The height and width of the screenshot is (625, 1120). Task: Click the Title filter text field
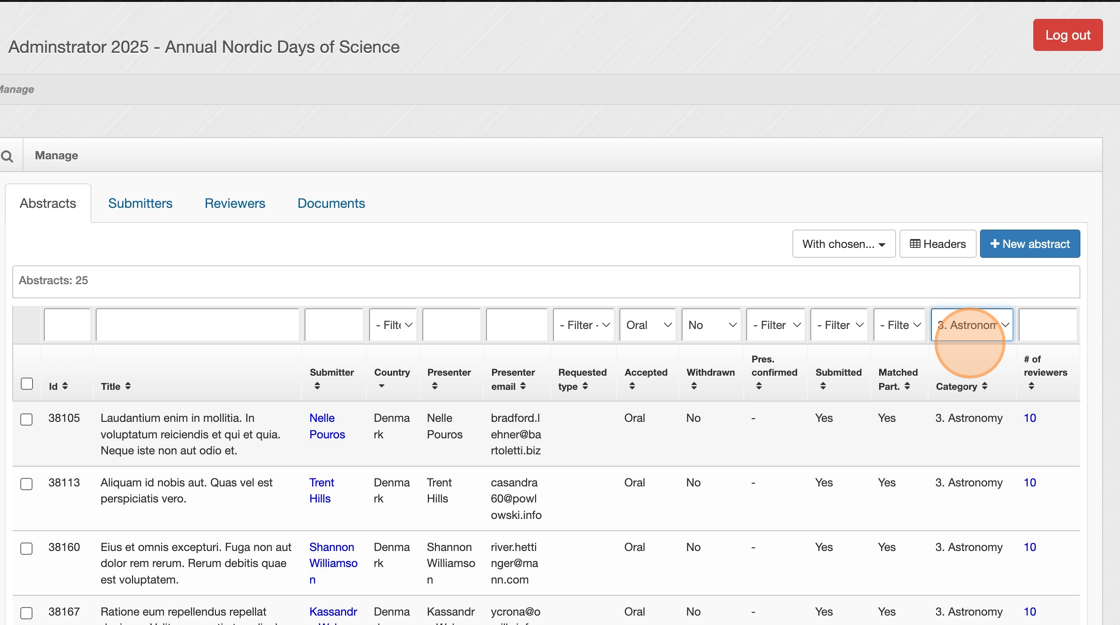(197, 325)
